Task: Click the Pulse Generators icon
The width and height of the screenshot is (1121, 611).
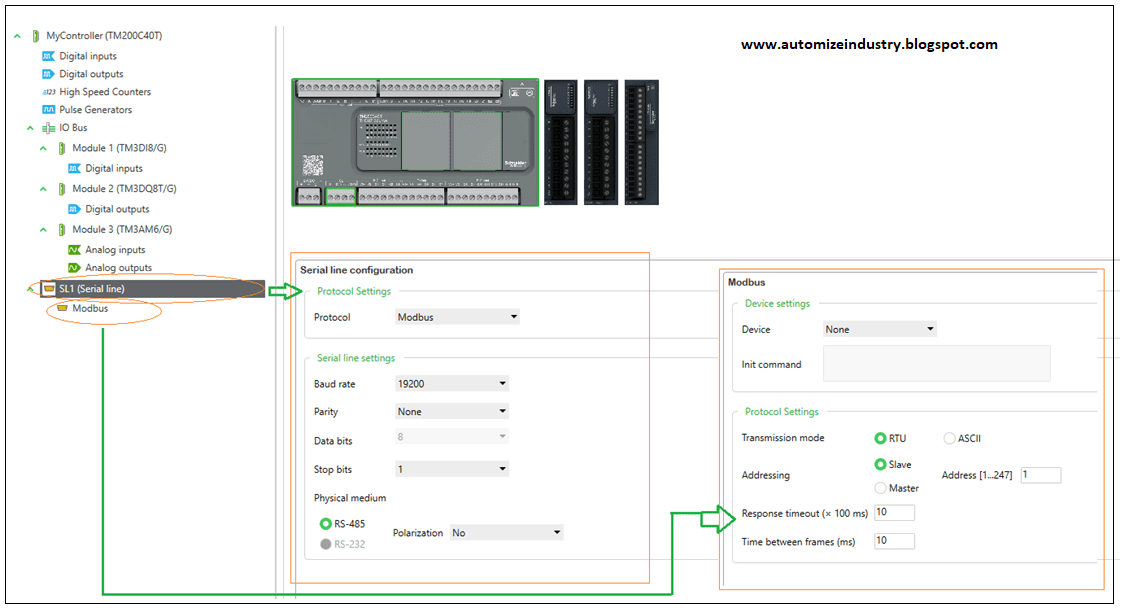Action: (49, 109)
